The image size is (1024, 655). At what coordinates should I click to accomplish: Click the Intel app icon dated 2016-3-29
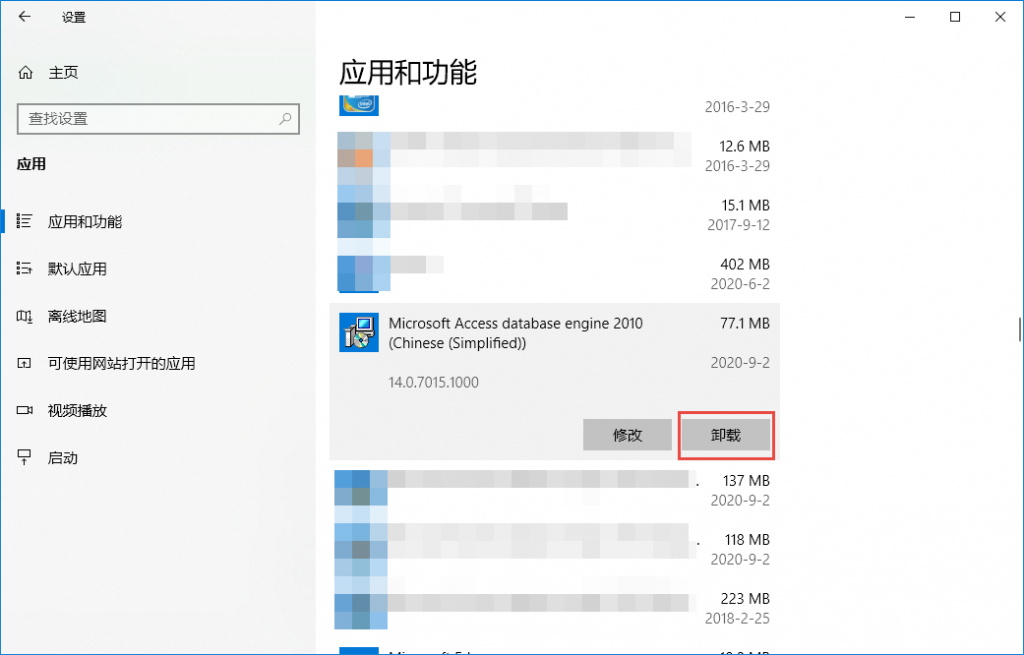[359, 105]
